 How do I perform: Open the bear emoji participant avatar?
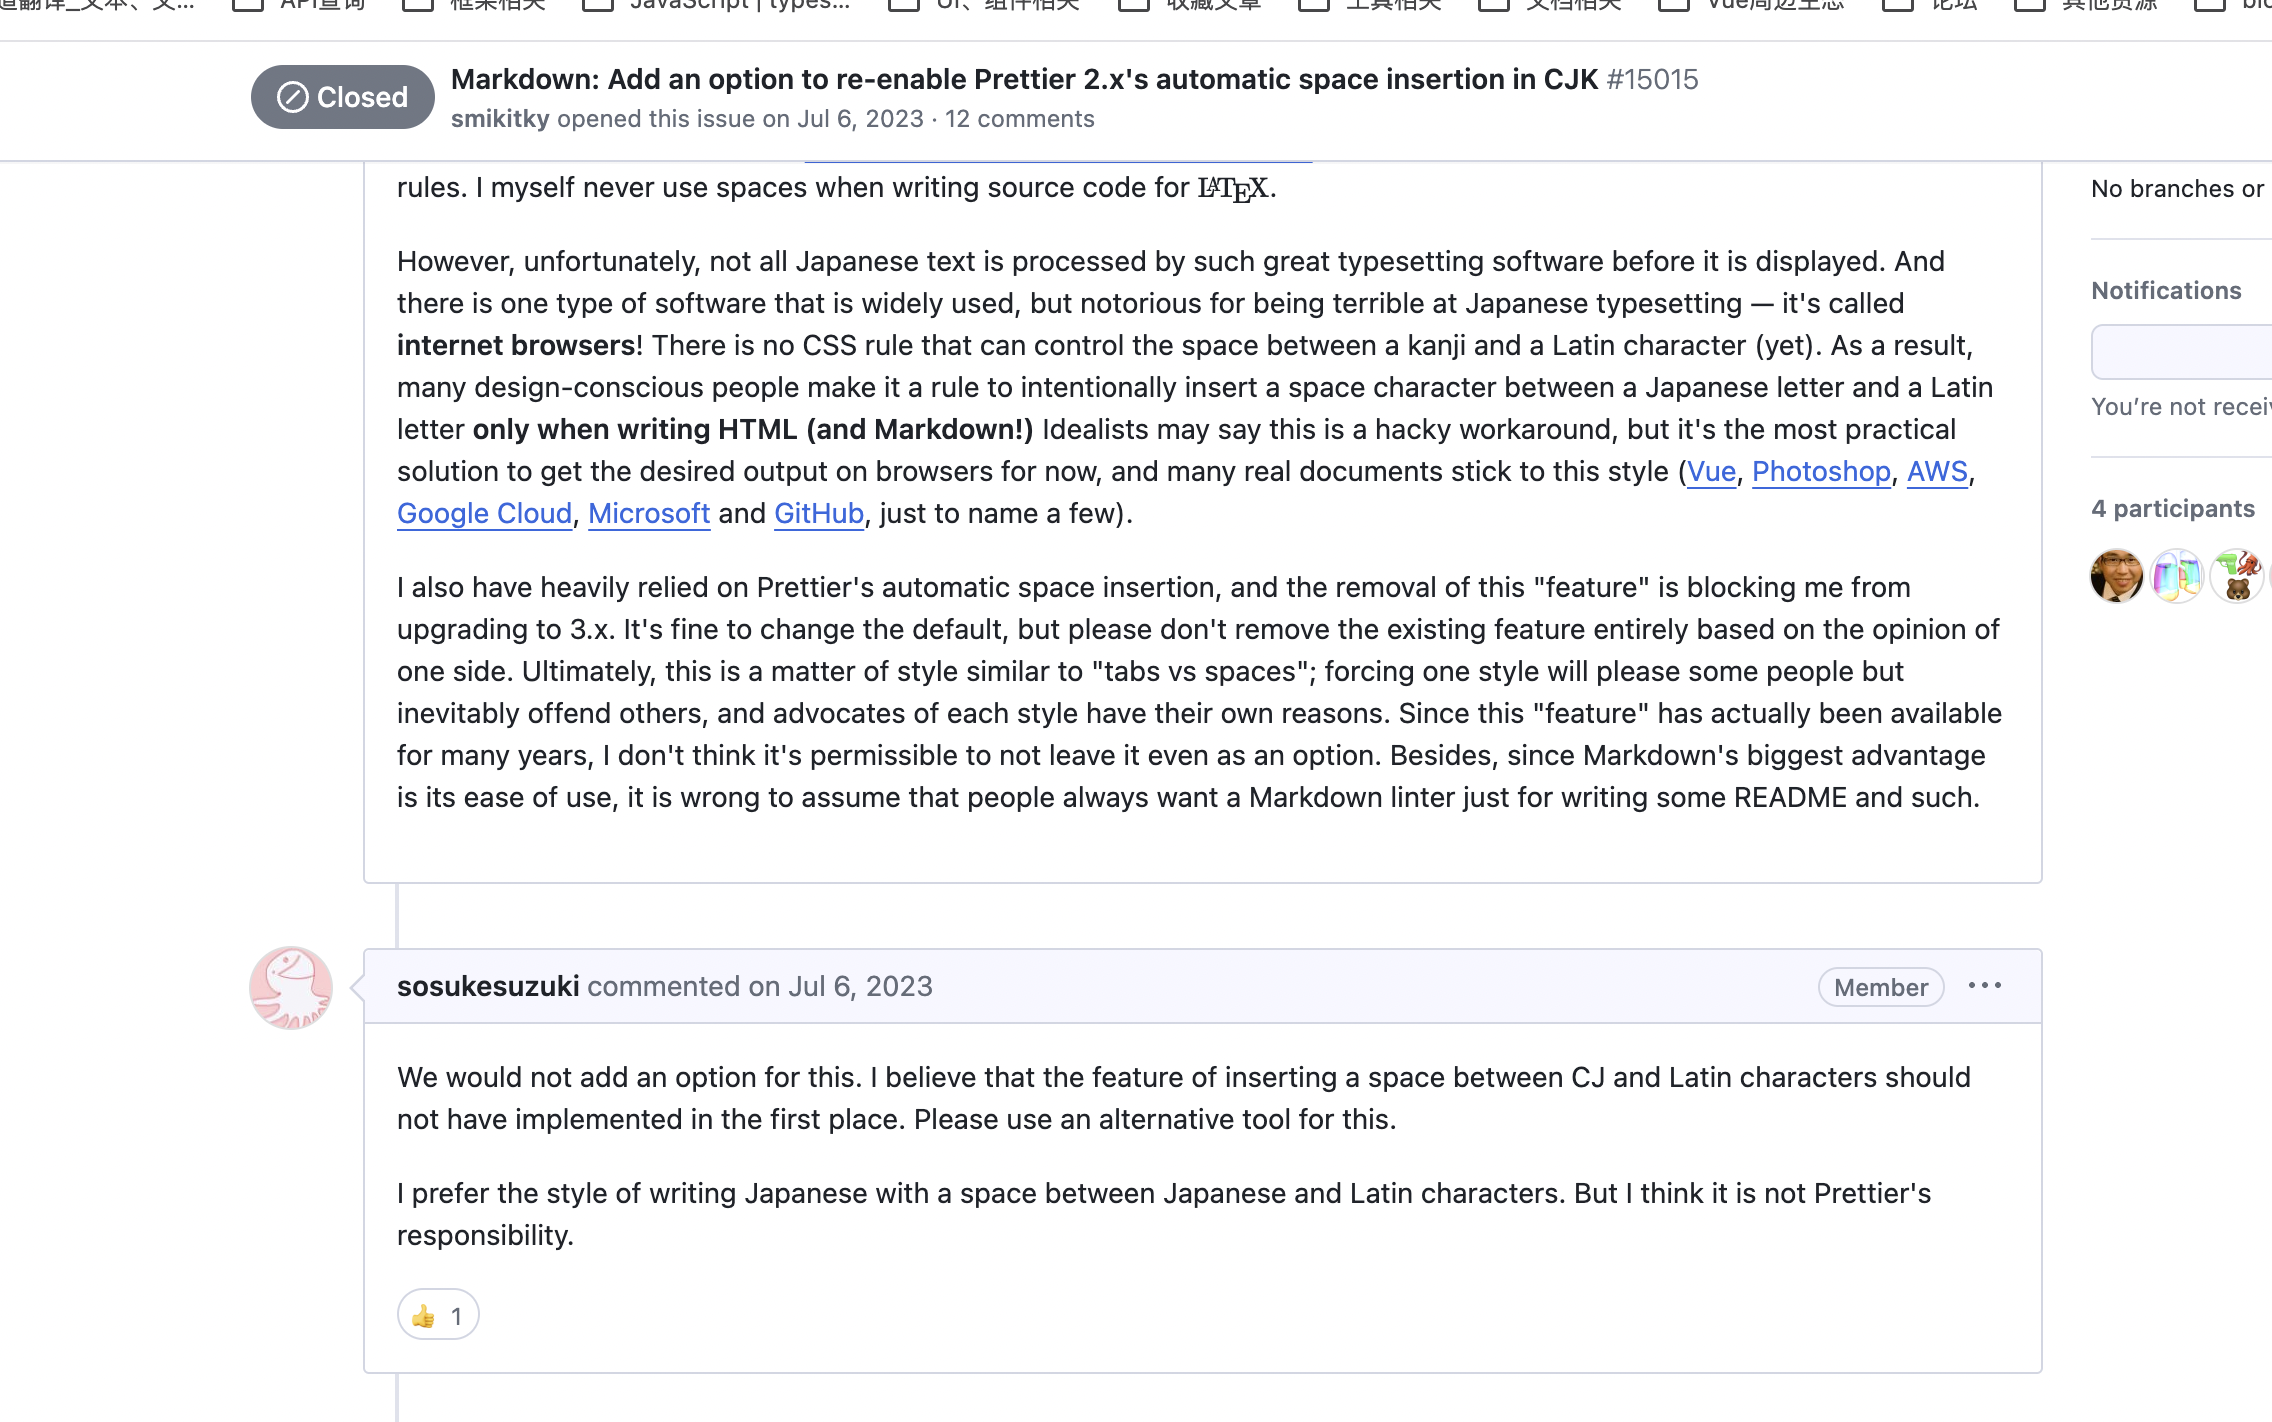pos(2237,576)
